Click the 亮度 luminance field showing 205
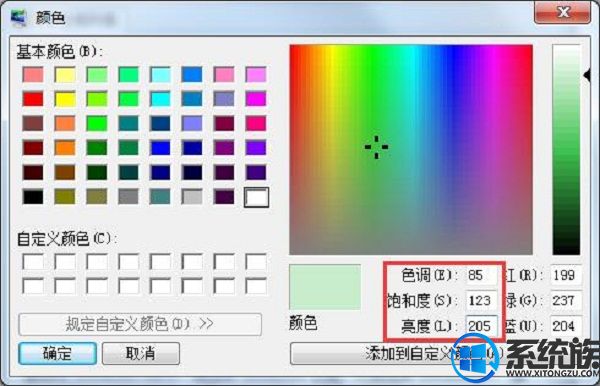600x386 pixels. point(481,326)
